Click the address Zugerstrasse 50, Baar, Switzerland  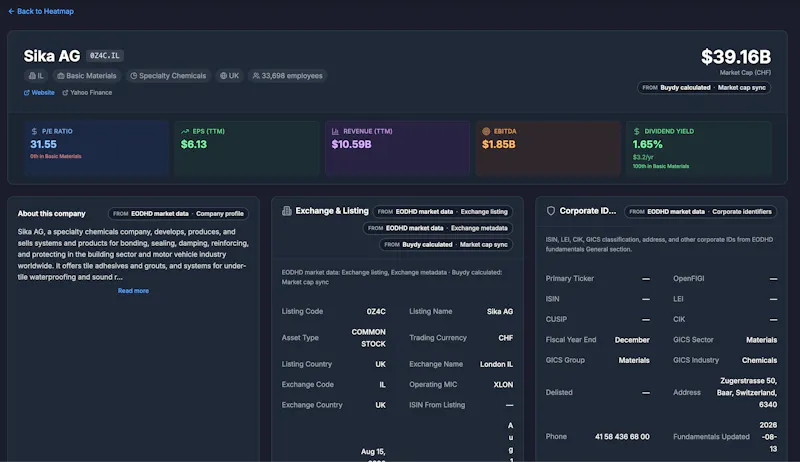(x=746, y=393)
